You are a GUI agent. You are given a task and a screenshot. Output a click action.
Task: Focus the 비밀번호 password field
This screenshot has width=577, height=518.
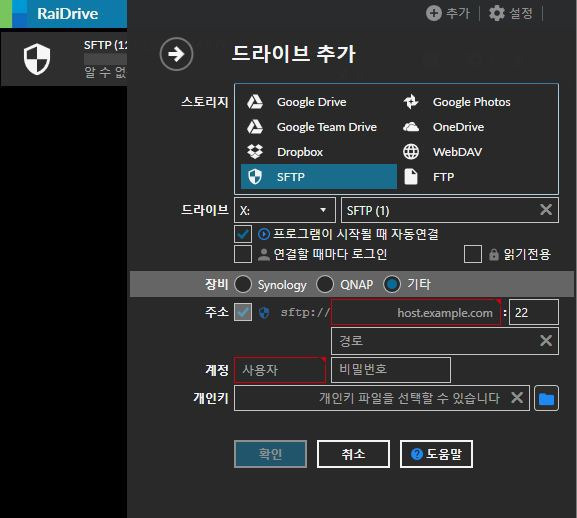(391, 370)
